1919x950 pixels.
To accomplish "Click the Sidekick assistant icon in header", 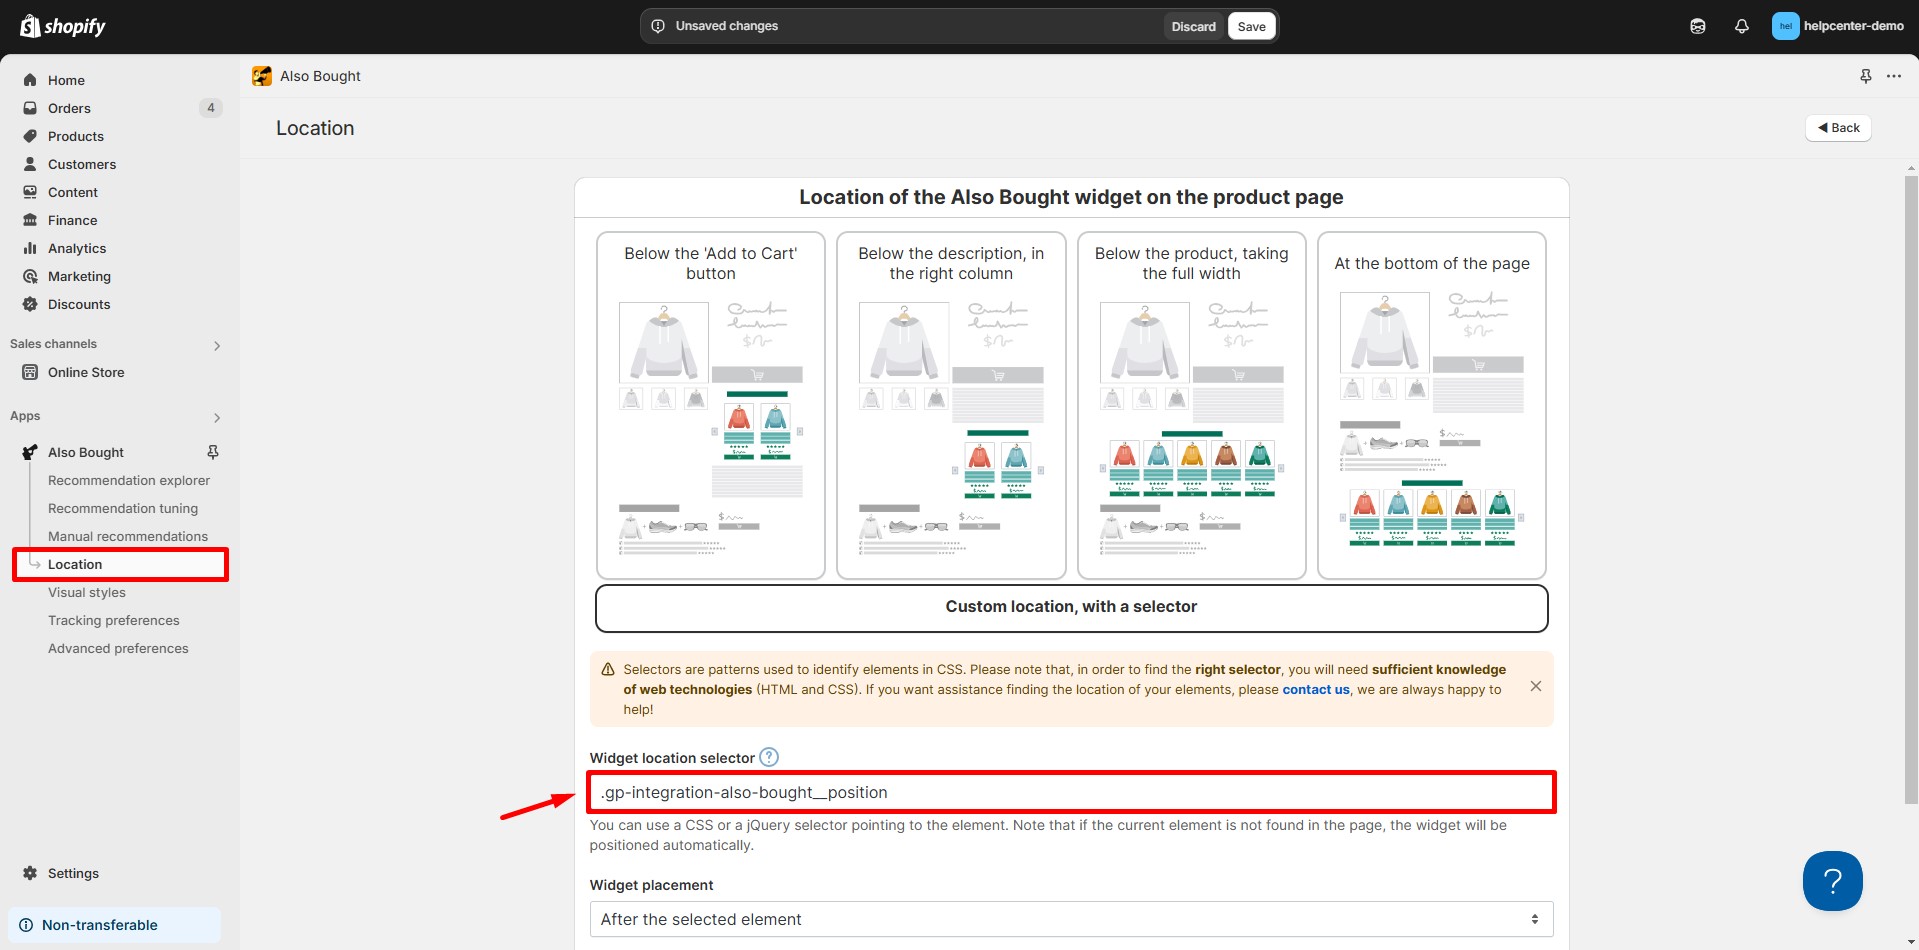I will 1697,26.
